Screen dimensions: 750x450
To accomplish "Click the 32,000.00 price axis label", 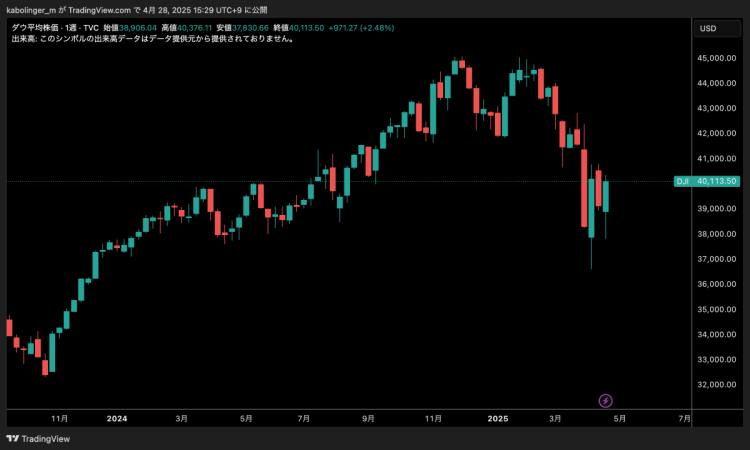I will [717, 384].
